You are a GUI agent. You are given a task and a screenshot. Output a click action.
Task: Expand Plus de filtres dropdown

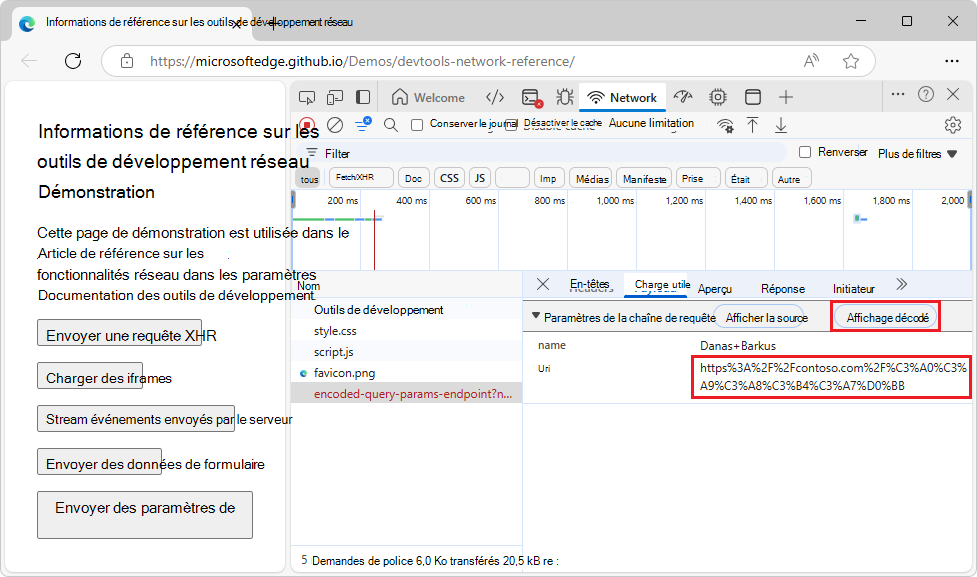tap(917, 153)
